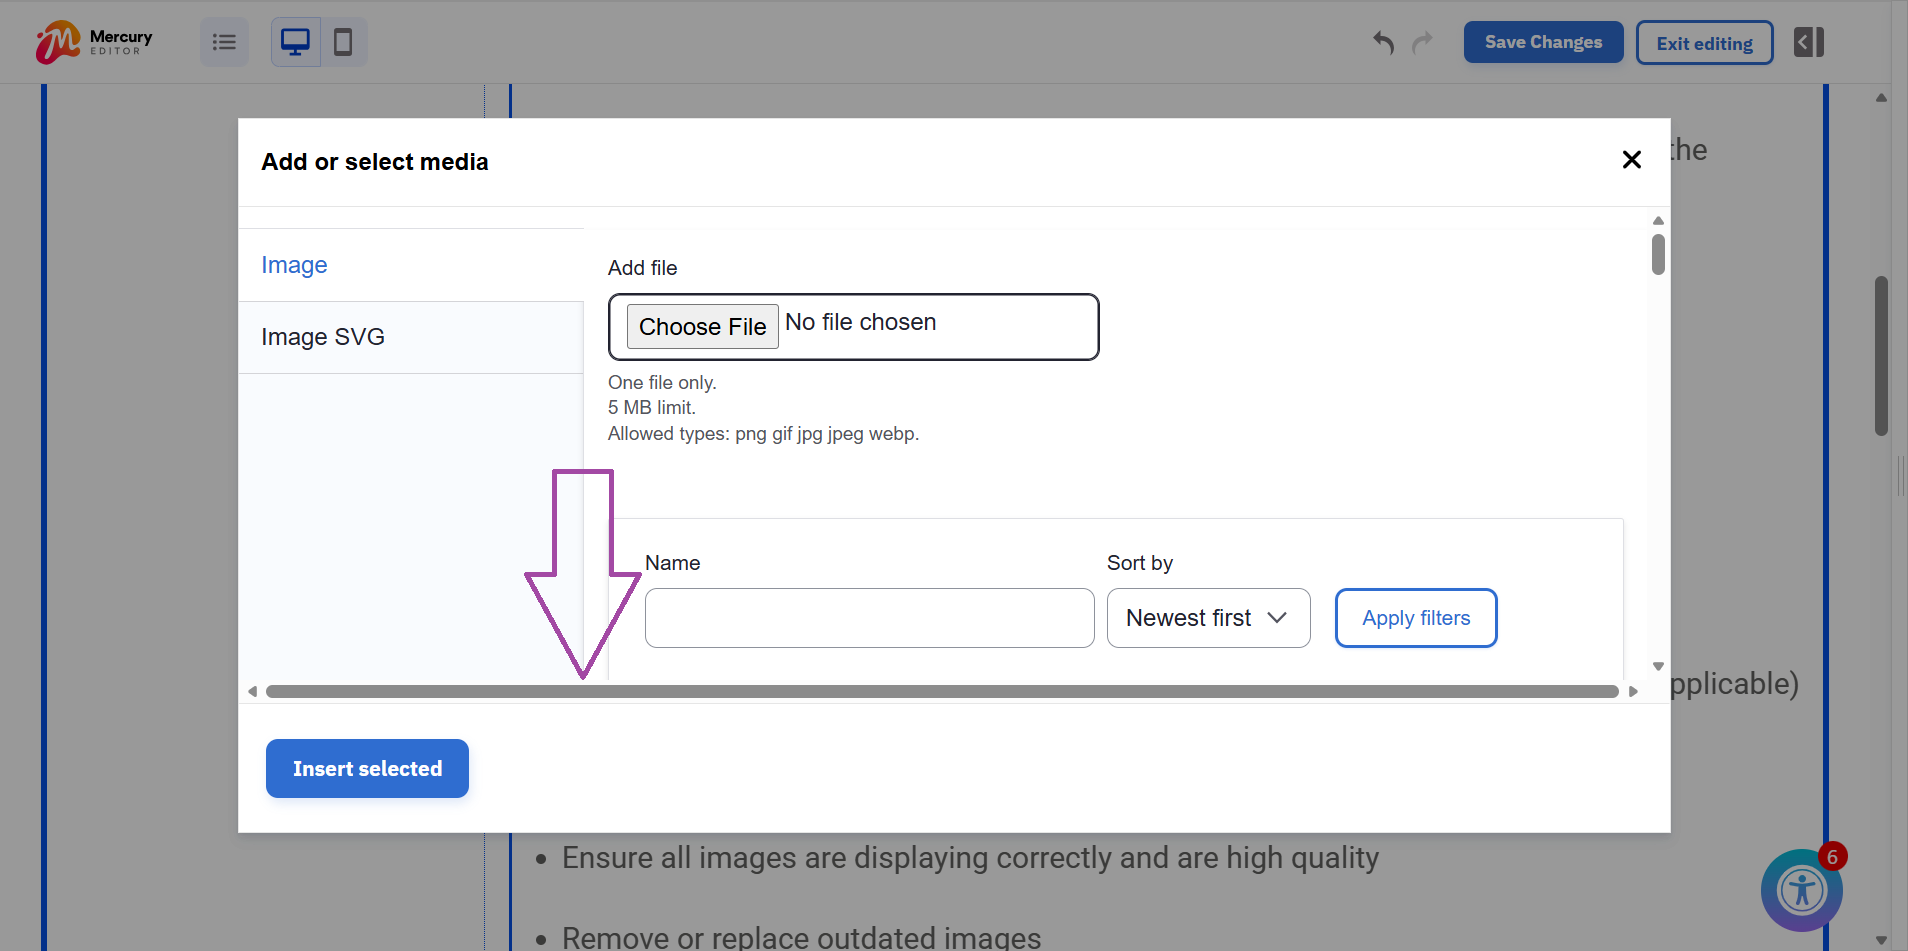The height and width of the screenshot is (951, 1908).
Task: Switch to the Image SVG tab
Action: [322, 336]
